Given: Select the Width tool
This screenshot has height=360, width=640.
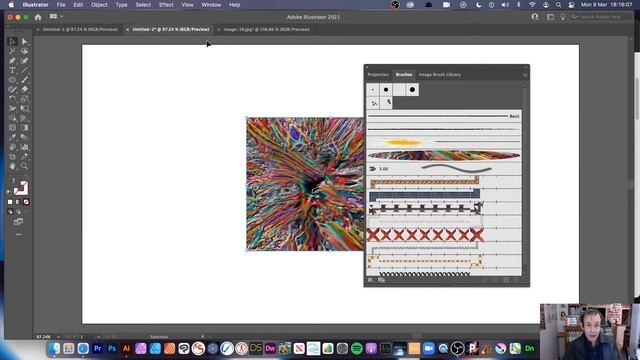Looking at the screenshot, I should point(12,109).
